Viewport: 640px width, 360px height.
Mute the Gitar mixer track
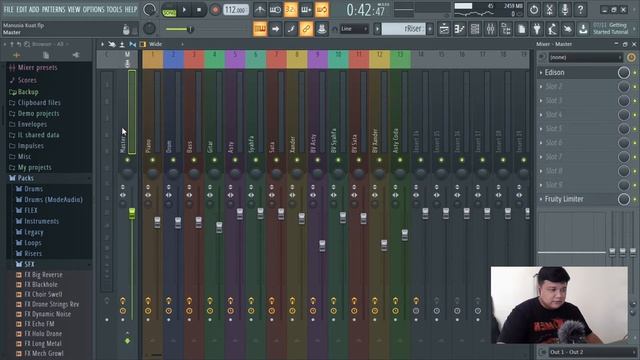214,160
